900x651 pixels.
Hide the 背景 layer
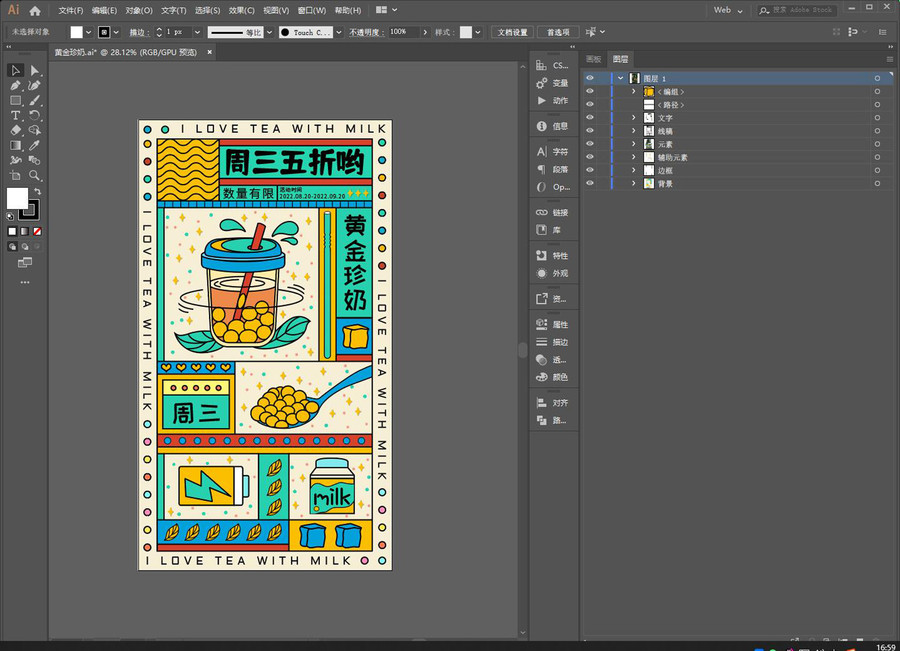coord(589,184)
